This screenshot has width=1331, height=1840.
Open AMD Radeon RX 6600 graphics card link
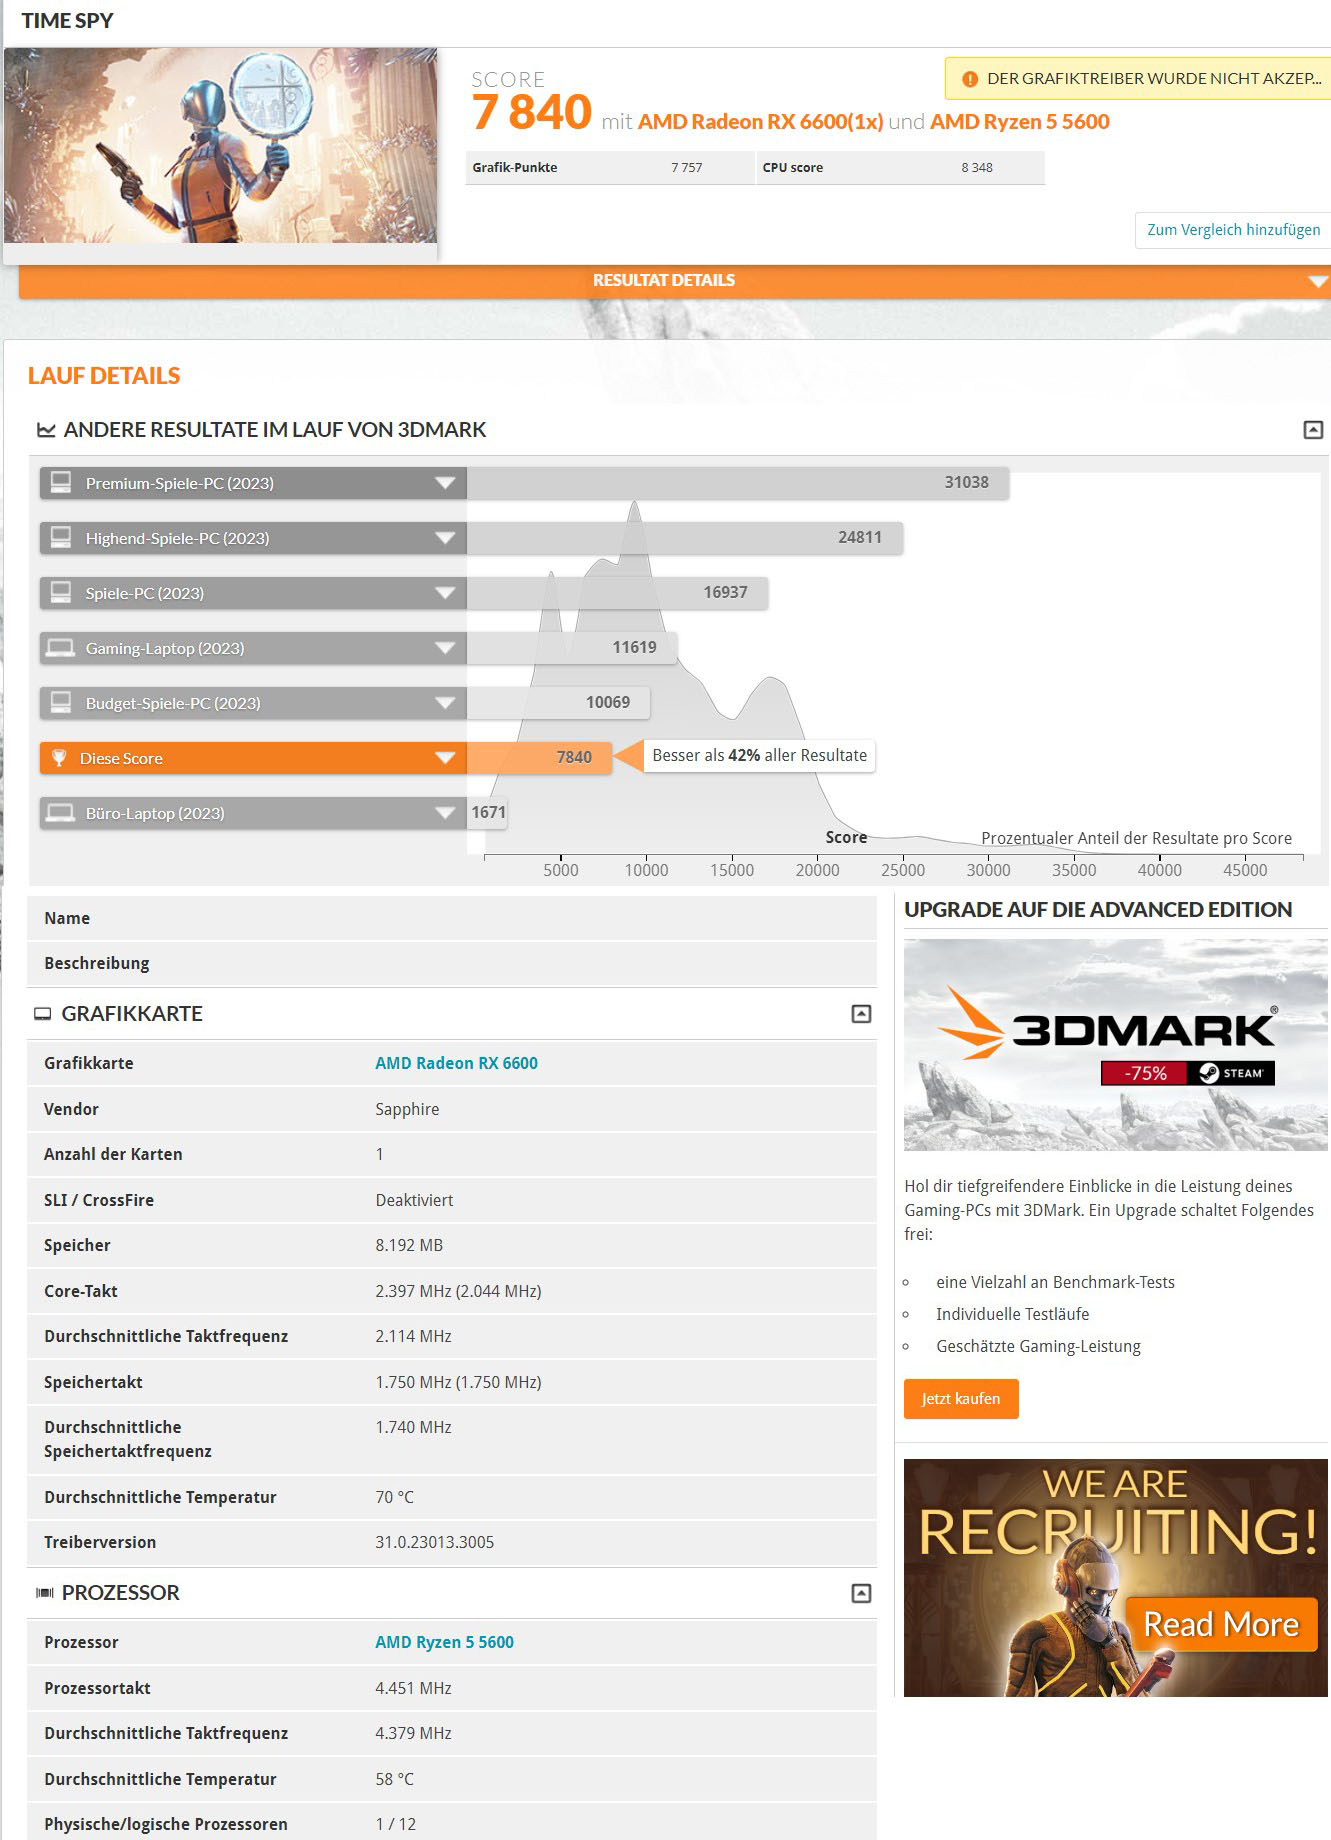coord(456,1063)
